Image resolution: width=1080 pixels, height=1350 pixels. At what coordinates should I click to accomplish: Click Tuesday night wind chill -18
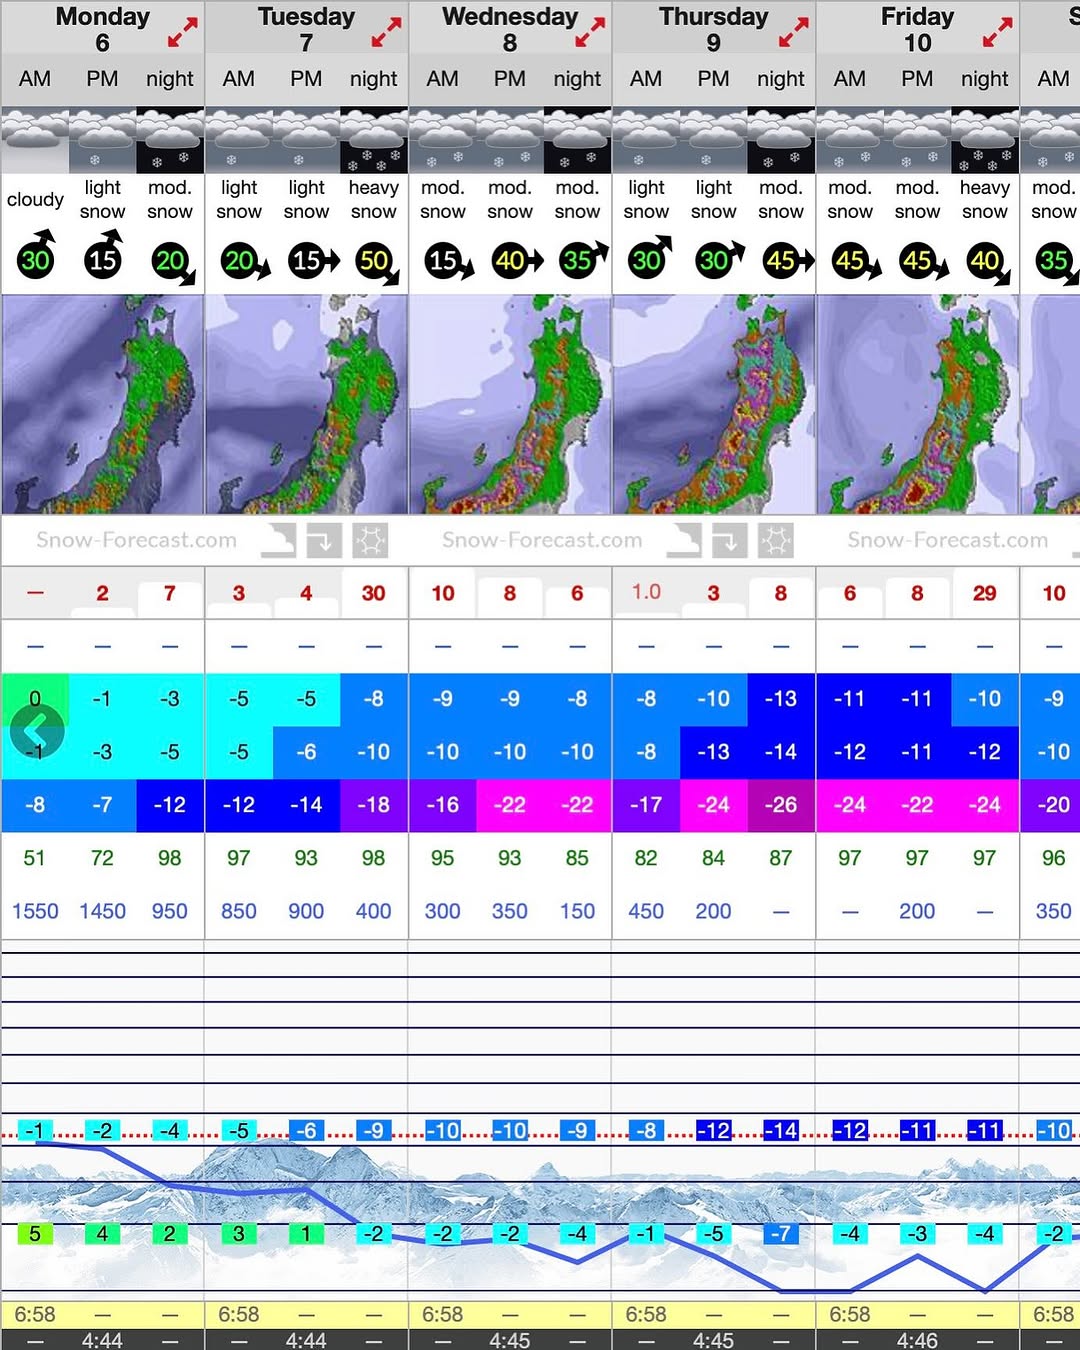(374, 805)
